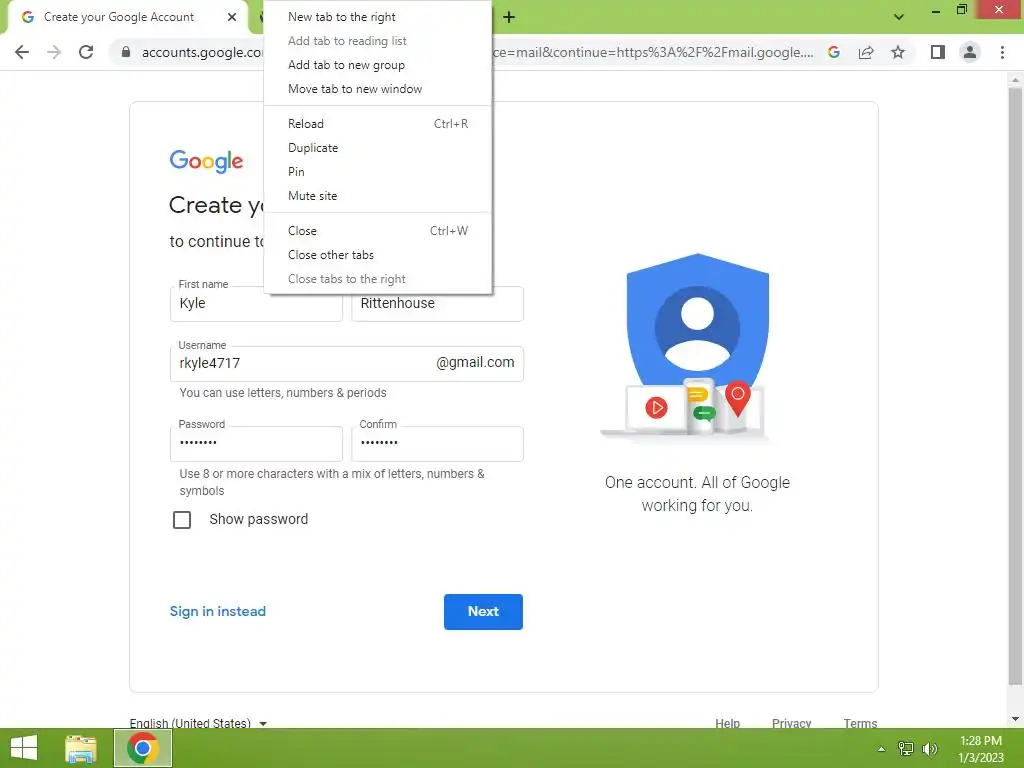The width and height of the screenshot is (1024, 768).
Task: Click the scrollbar up arrow
Action: [1015, 80]
